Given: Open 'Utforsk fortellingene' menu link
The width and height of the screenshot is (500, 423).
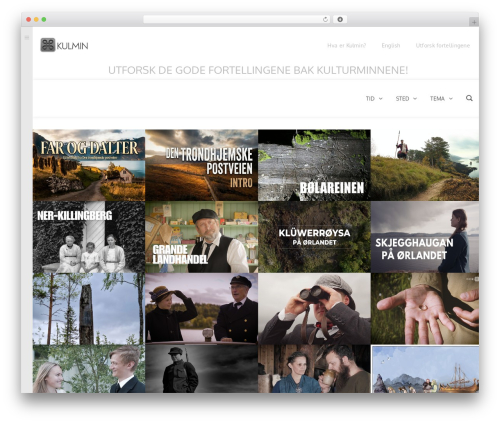Looking at the screenshot, I should [443, 46].
